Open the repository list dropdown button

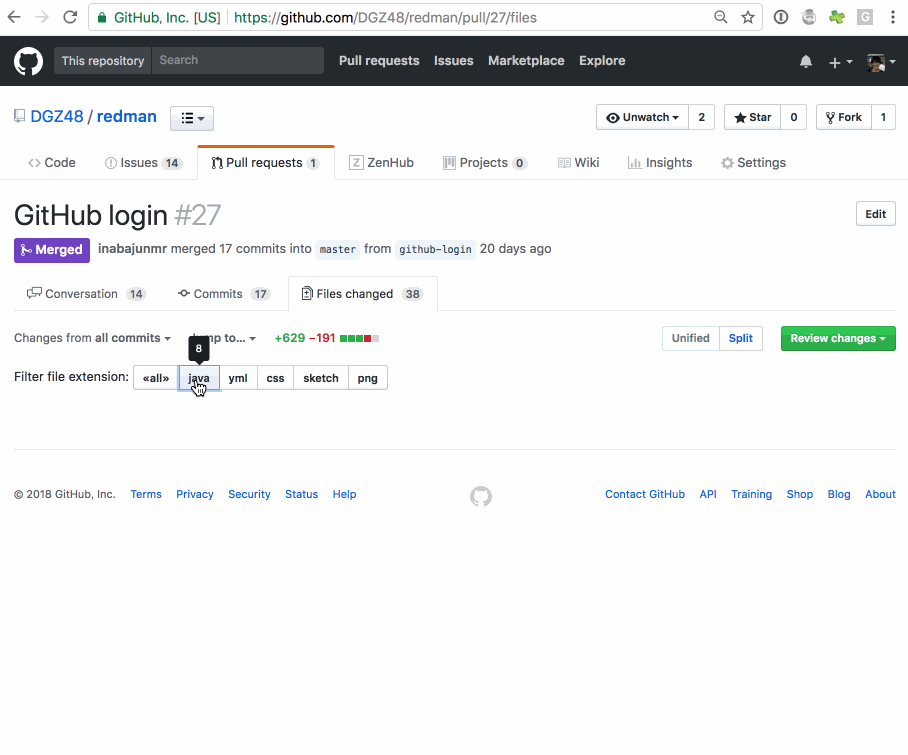[x=192, y=118]
